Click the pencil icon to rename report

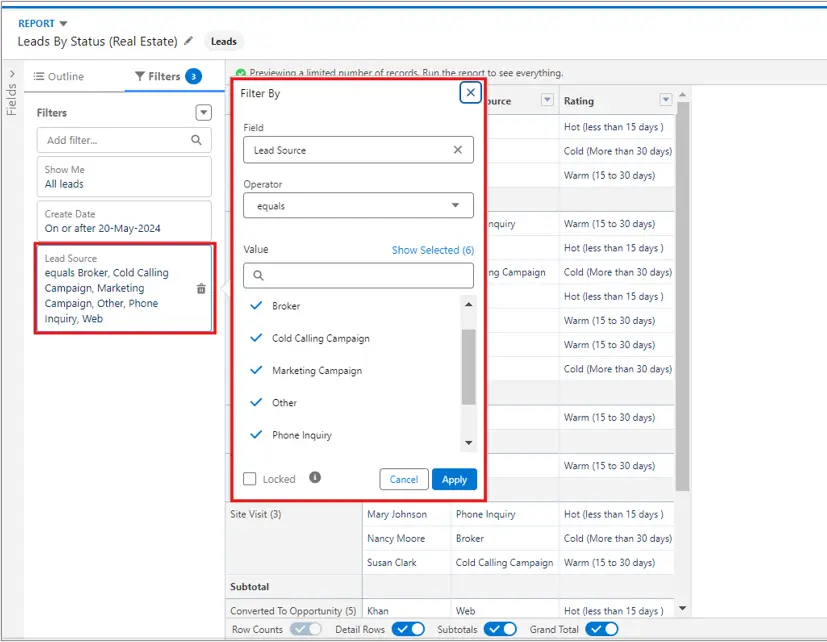pos(188,41)
